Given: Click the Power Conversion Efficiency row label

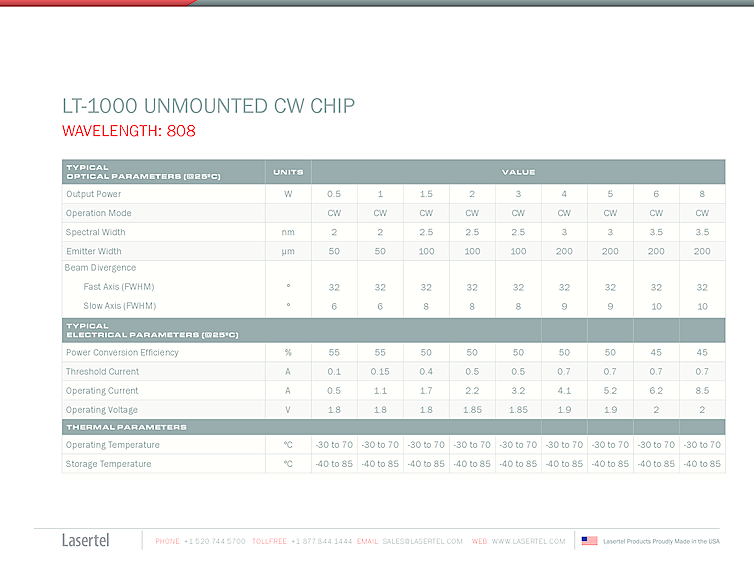Looking at the screenshot, I should click(122, 353).
